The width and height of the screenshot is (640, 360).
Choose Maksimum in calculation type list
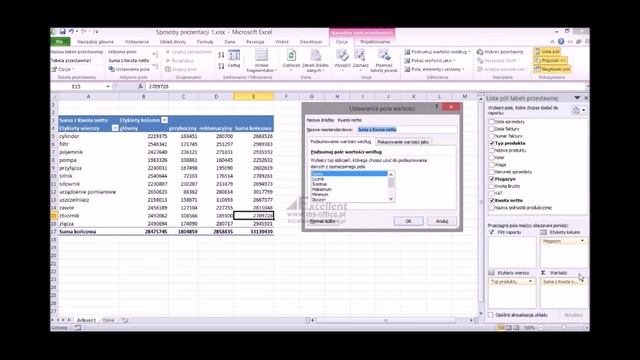(x=322, y=189)
